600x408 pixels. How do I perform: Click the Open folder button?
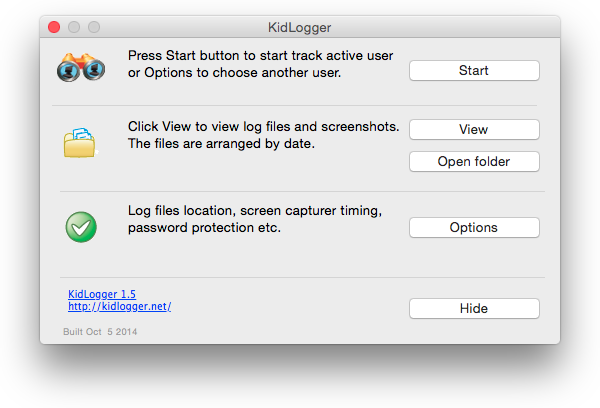tap(474, 162)
